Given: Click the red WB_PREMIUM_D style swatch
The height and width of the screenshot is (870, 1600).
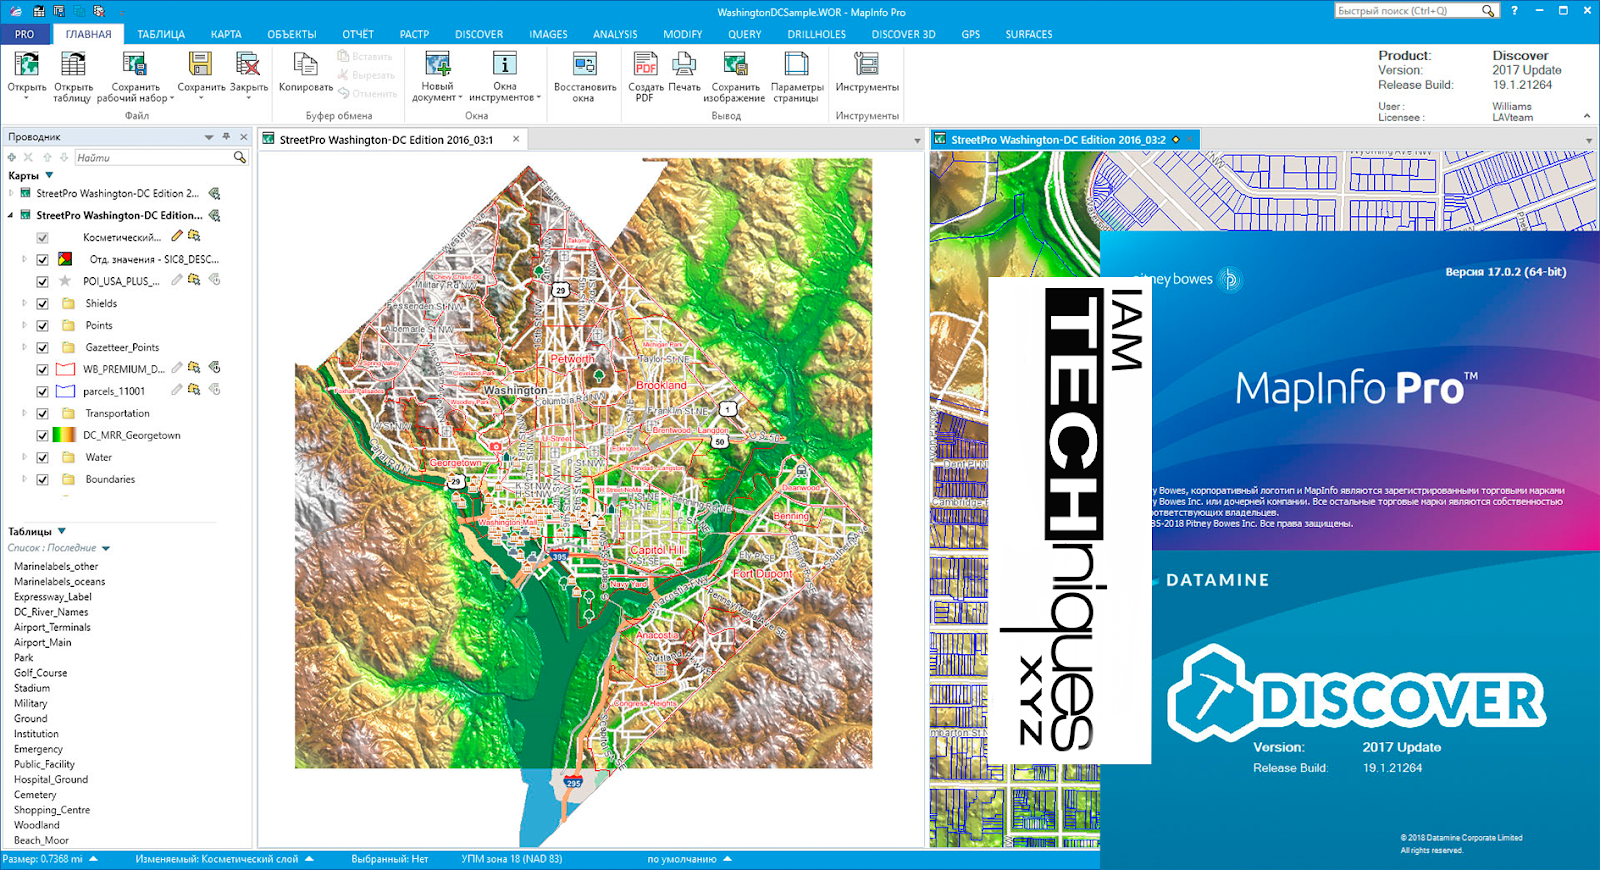Looking at the screenshot, I should pyautogui.click(x=65, y=369).
